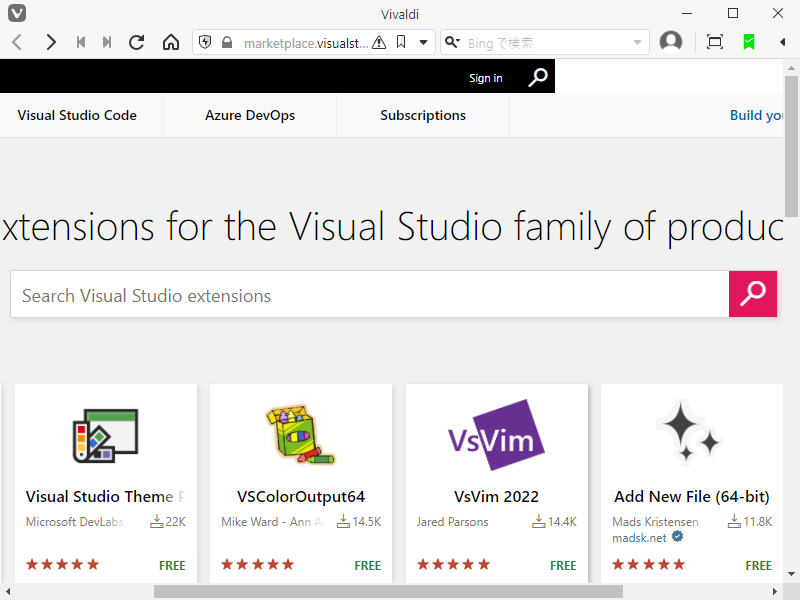Show site info via padlock icon
Image resolution: width=800 pixels, height=600 pixels.
(227, 42)
